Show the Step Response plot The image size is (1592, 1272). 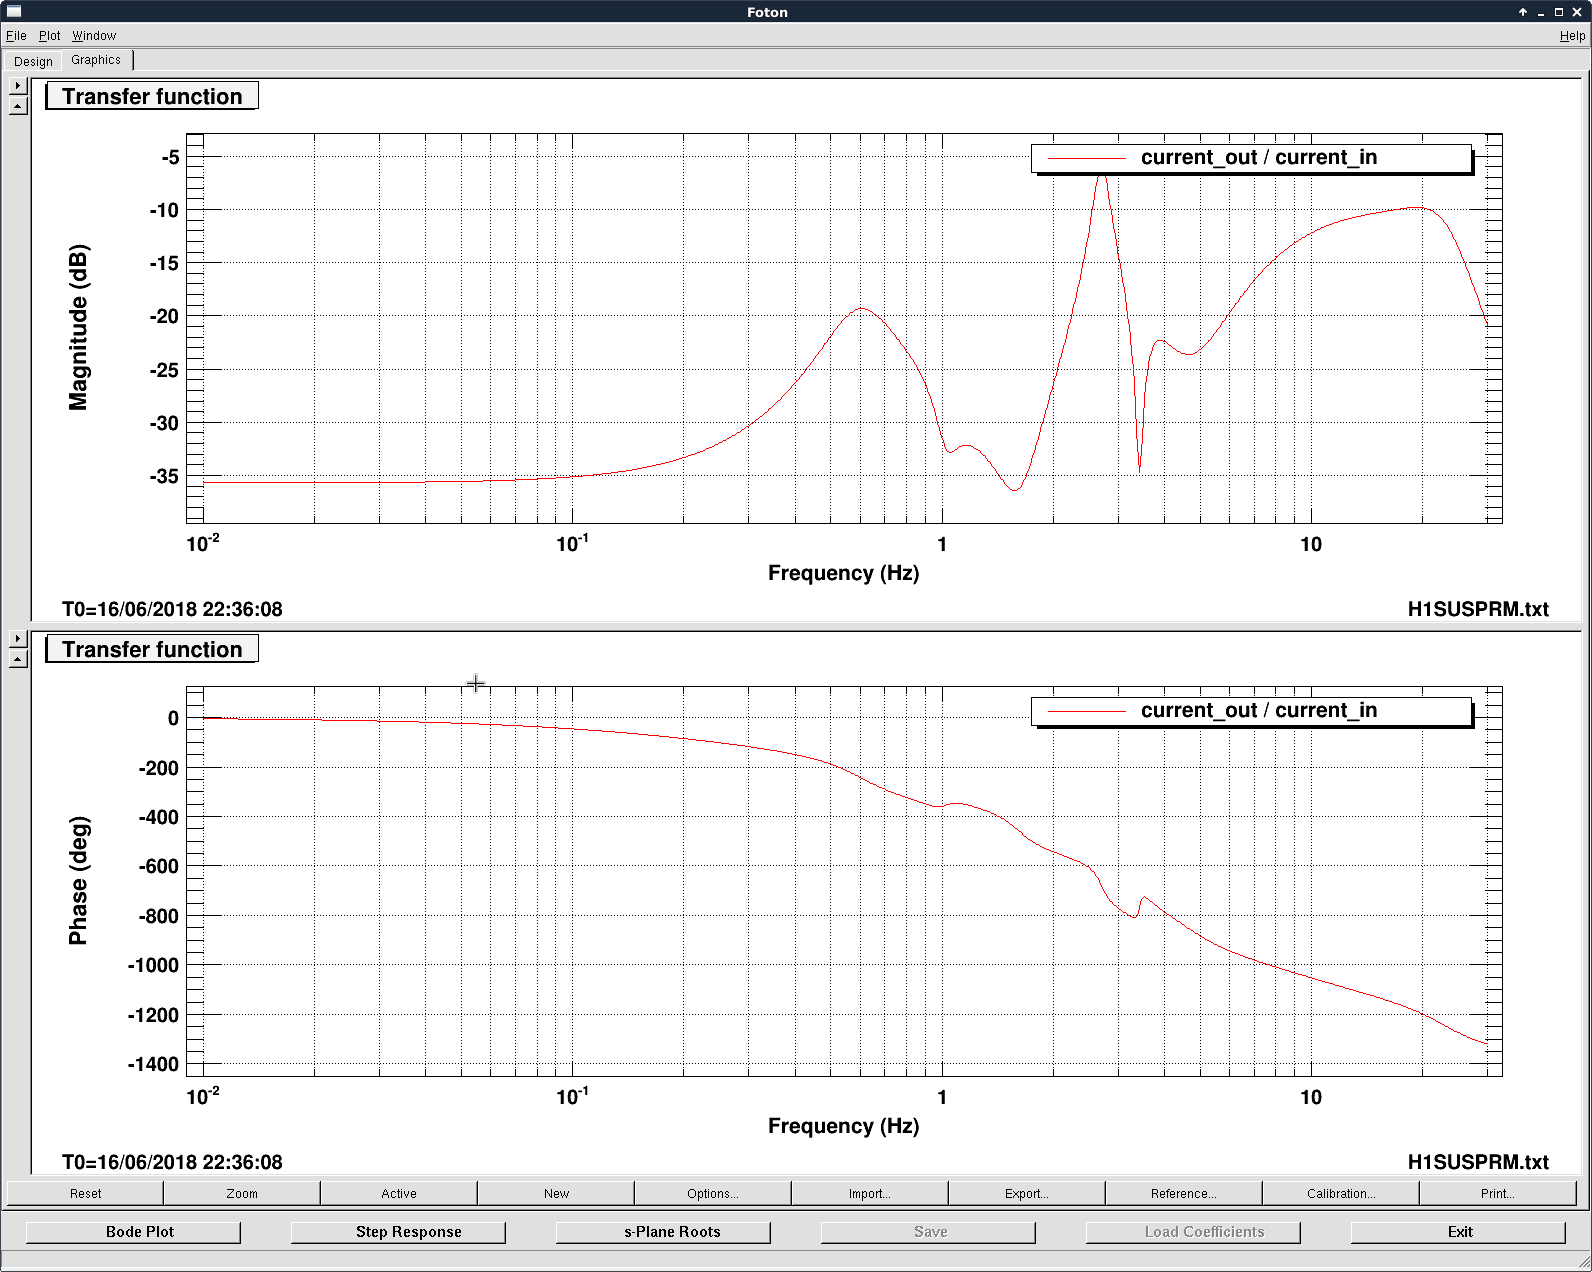(x=408, y=1232)
